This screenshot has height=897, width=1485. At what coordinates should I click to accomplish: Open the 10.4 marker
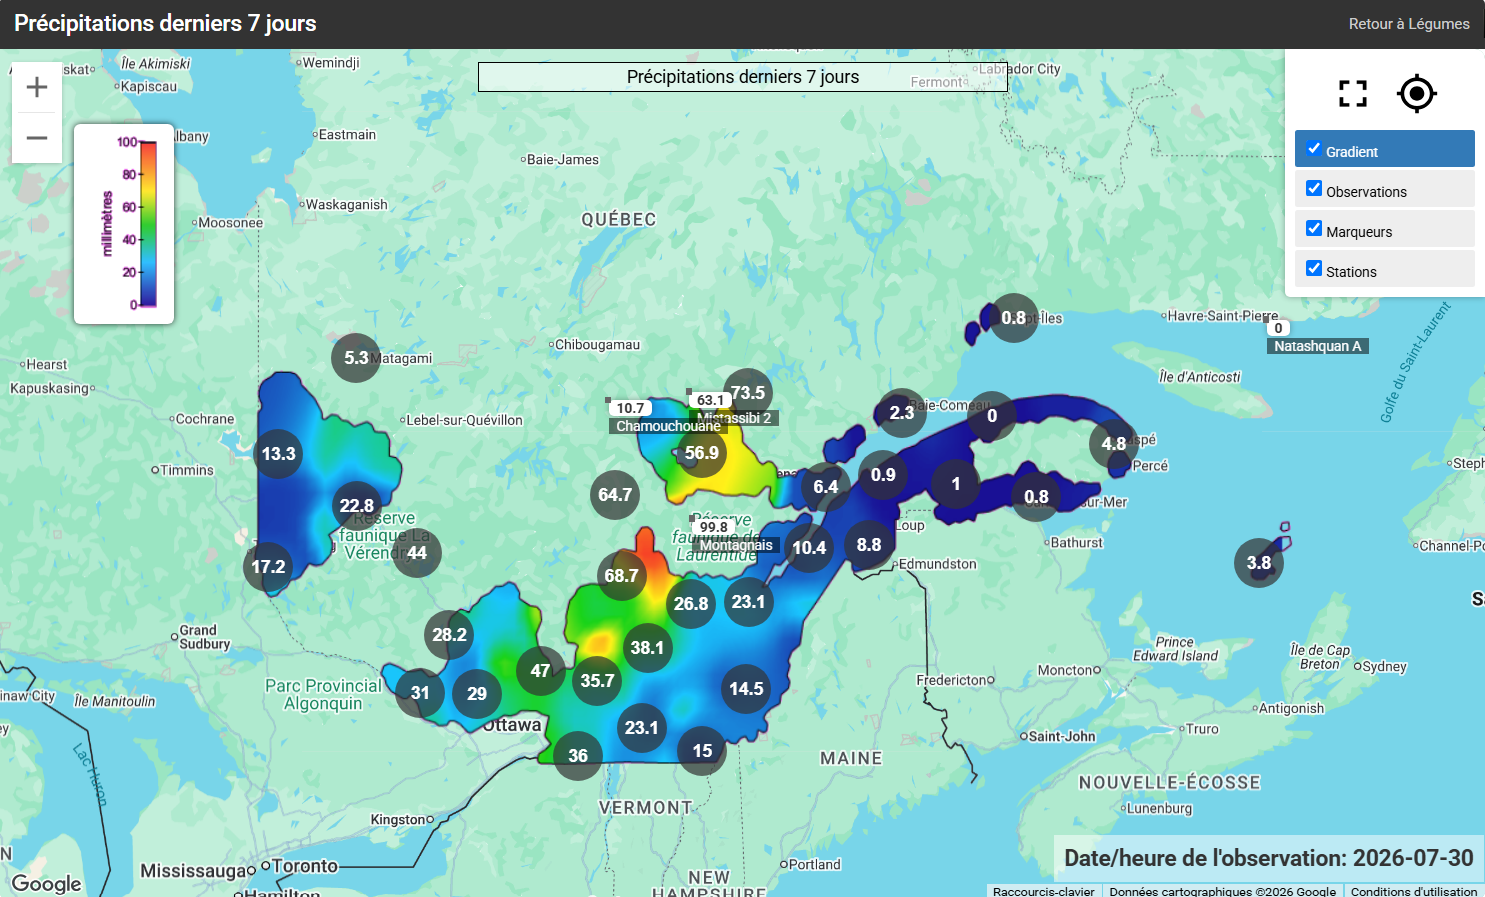point(809,548)
